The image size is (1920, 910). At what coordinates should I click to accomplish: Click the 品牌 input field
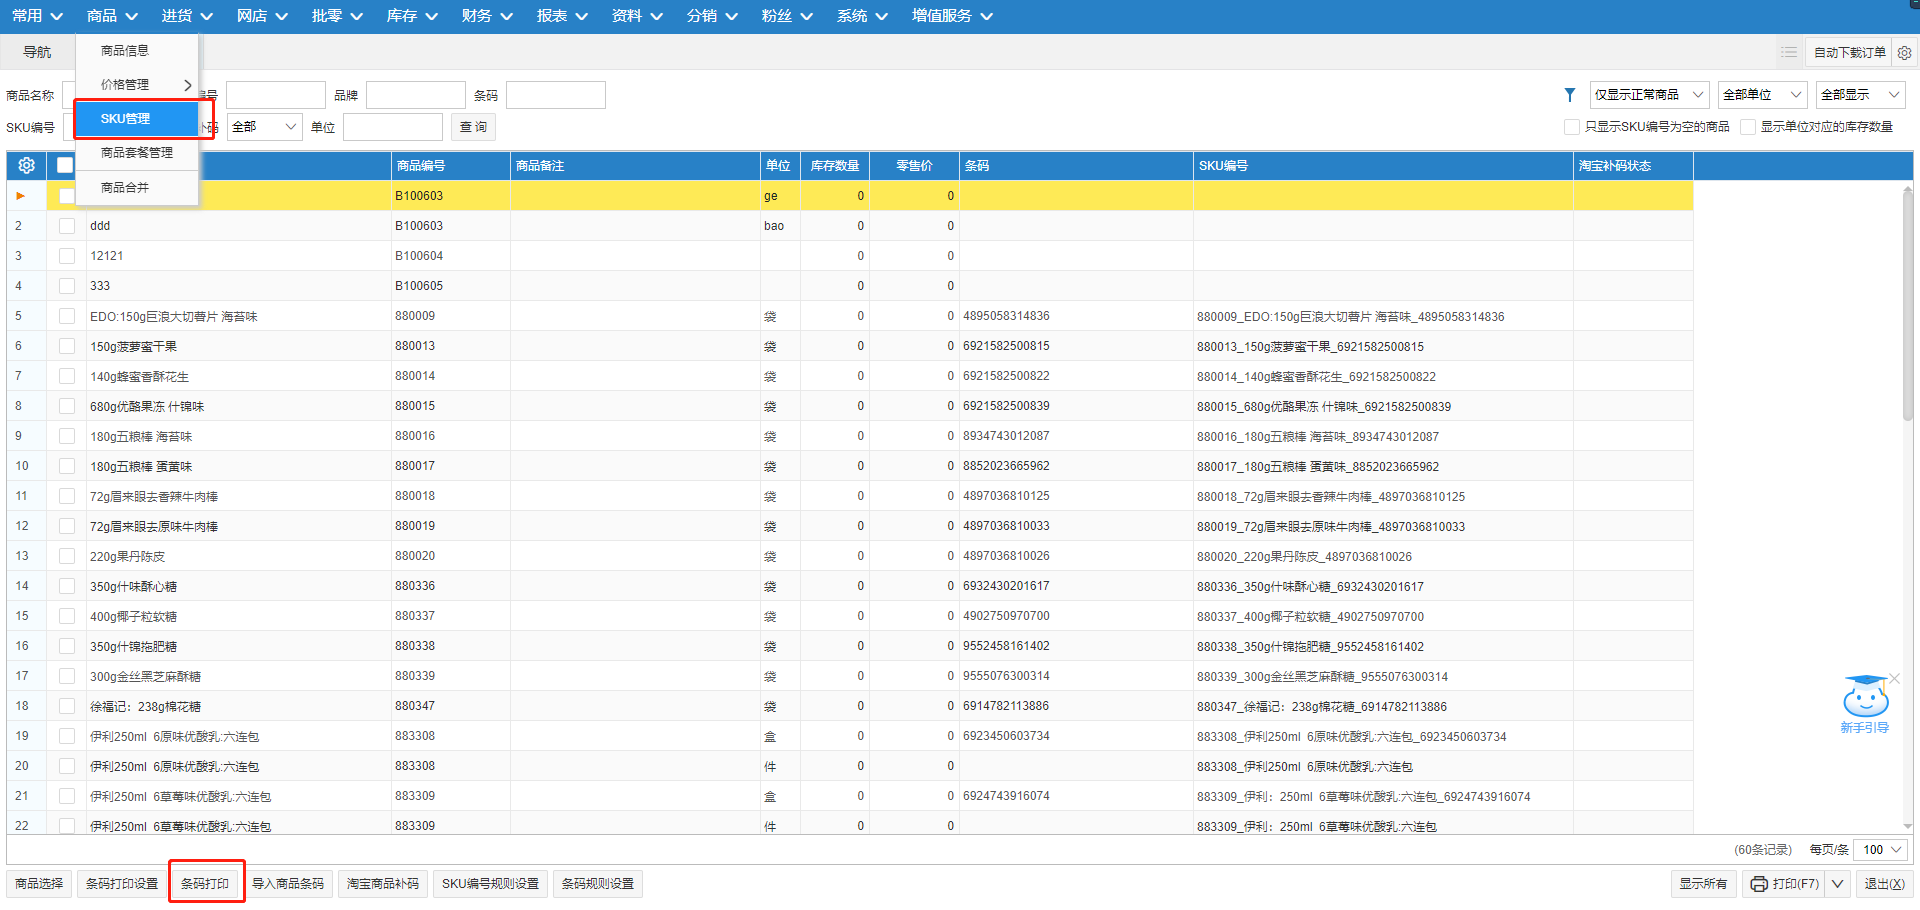416,95
